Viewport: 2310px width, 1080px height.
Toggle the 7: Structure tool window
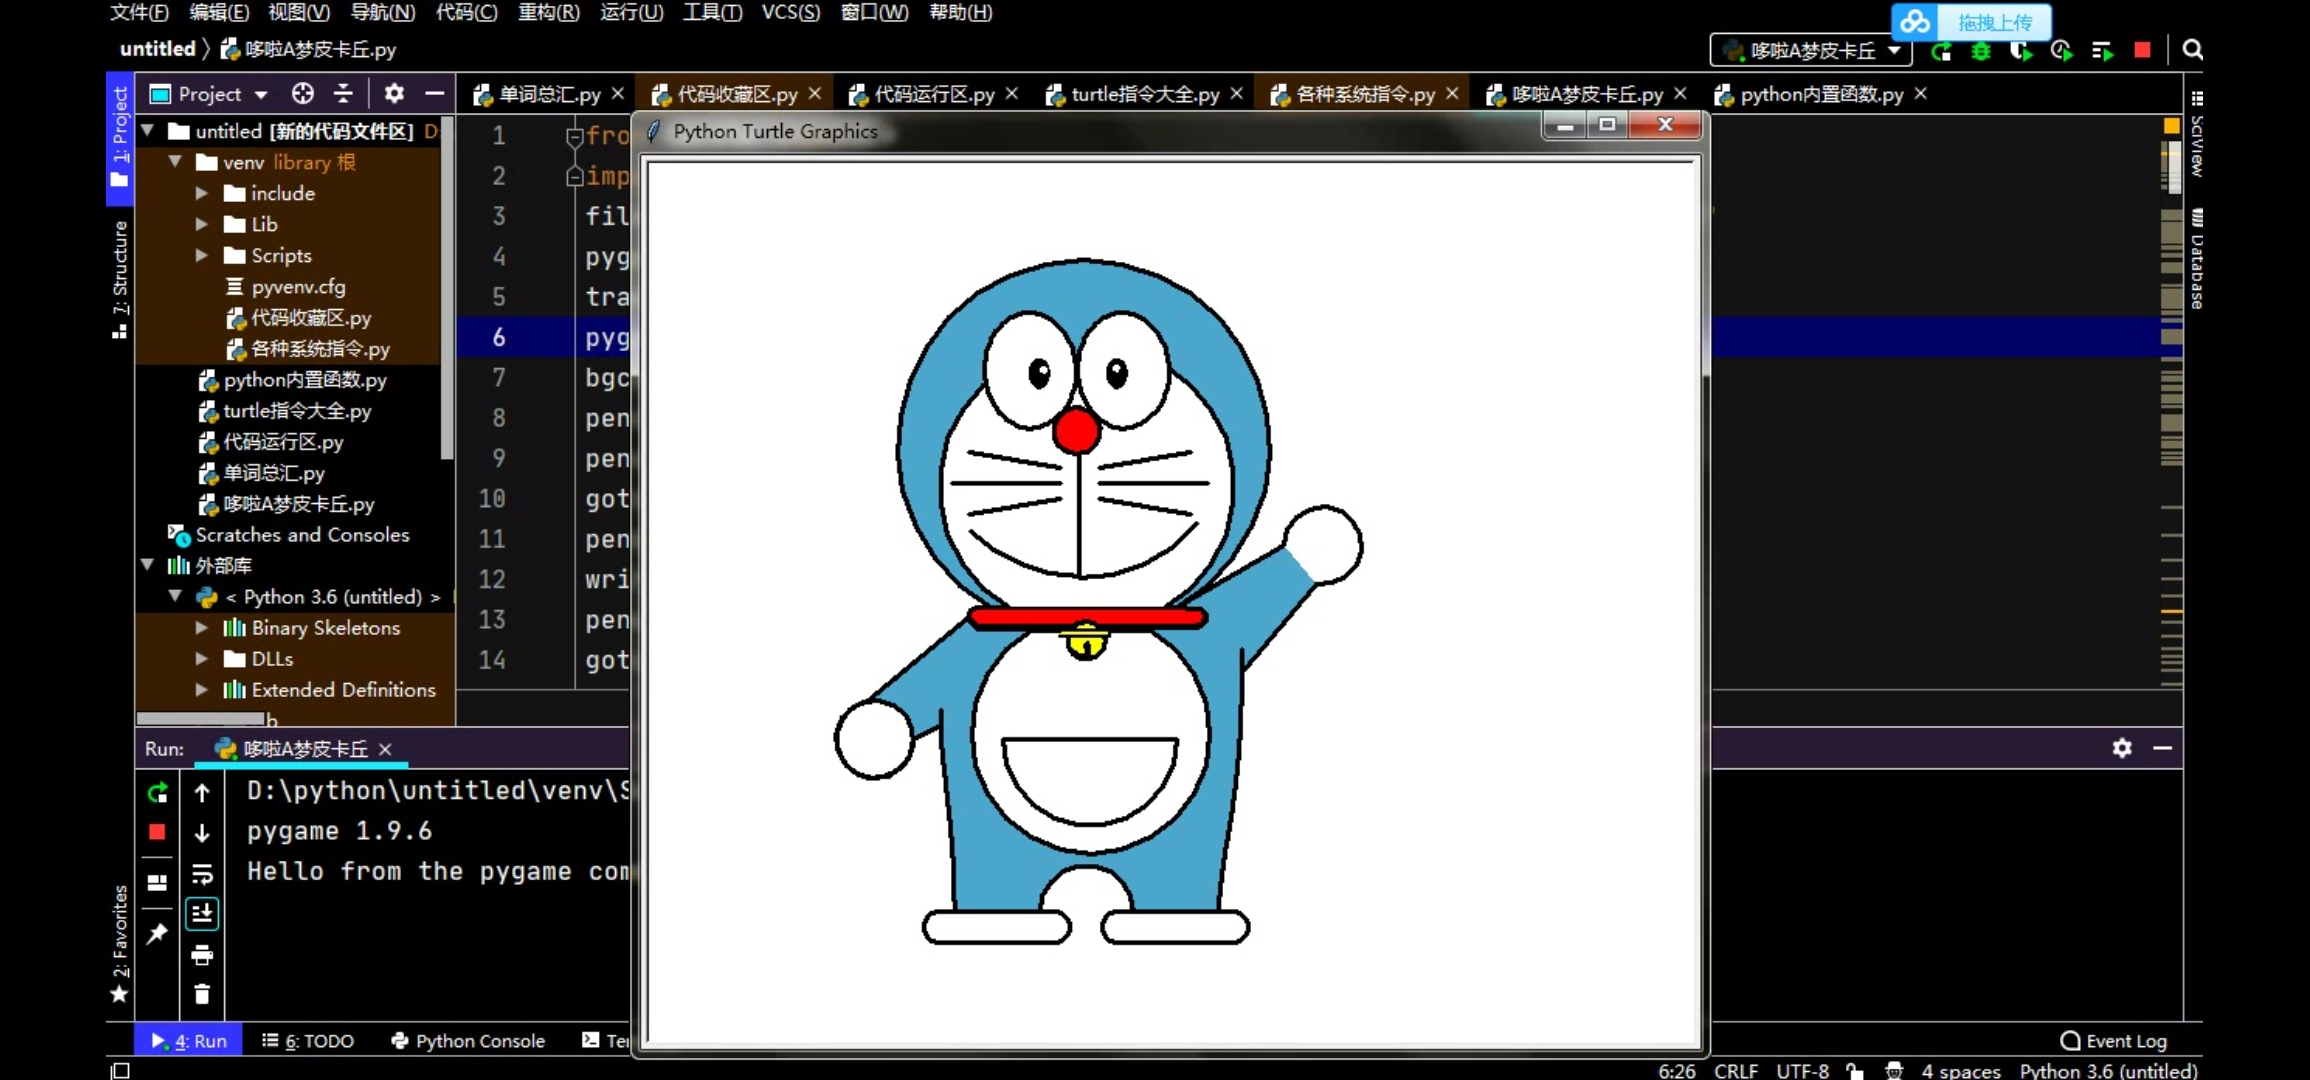[x=119, y=280]
